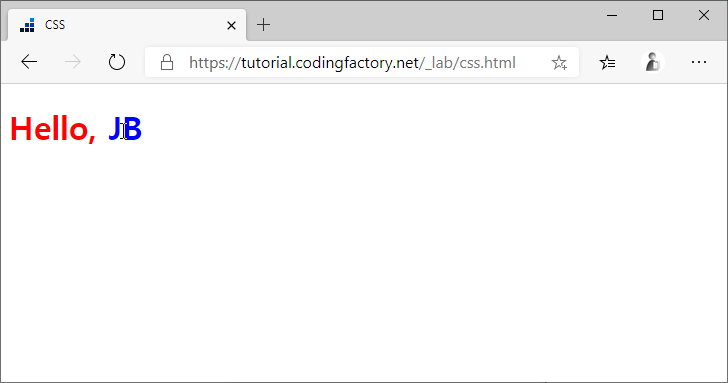Screen dimensions: 728x383
Task: Open the user profile menu
Action: [x=652, y=62]
